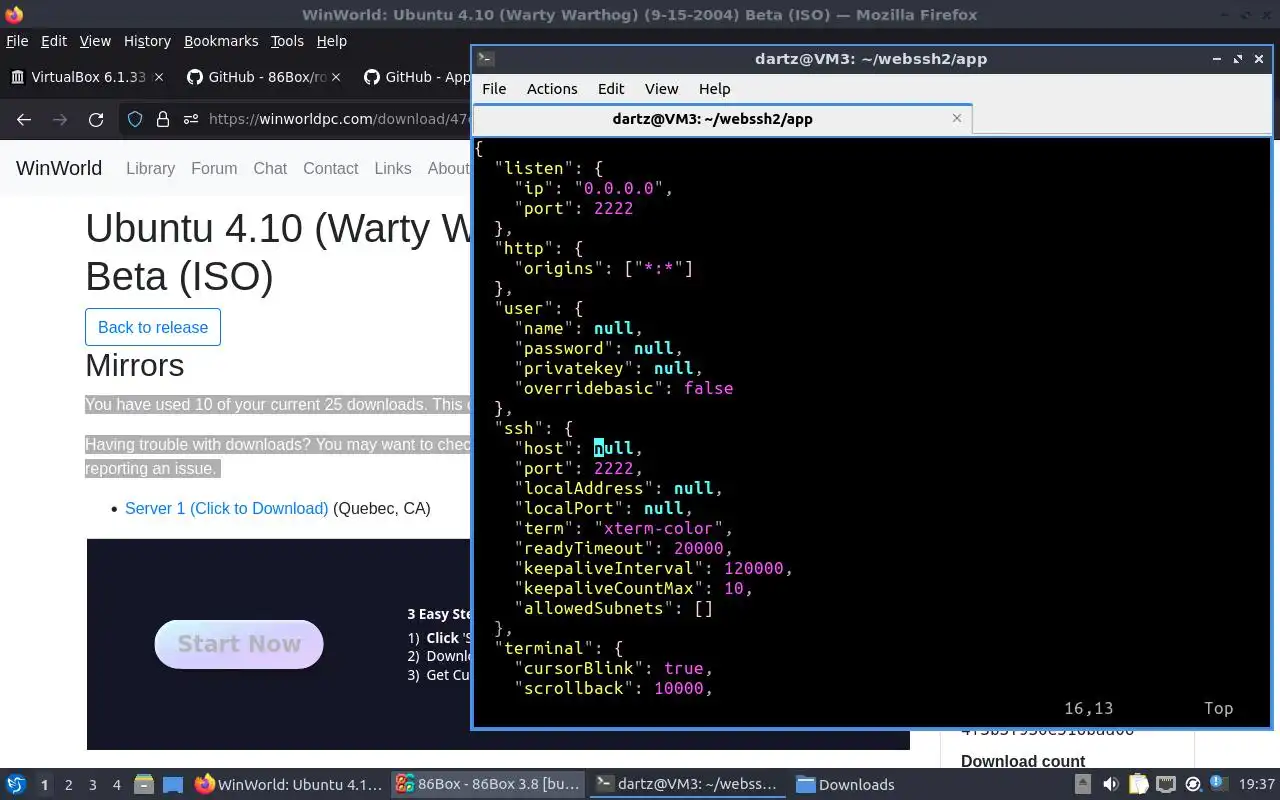1280x800 pixels.
Task: Open volume control in system tray
Action: pos(1110,785)
